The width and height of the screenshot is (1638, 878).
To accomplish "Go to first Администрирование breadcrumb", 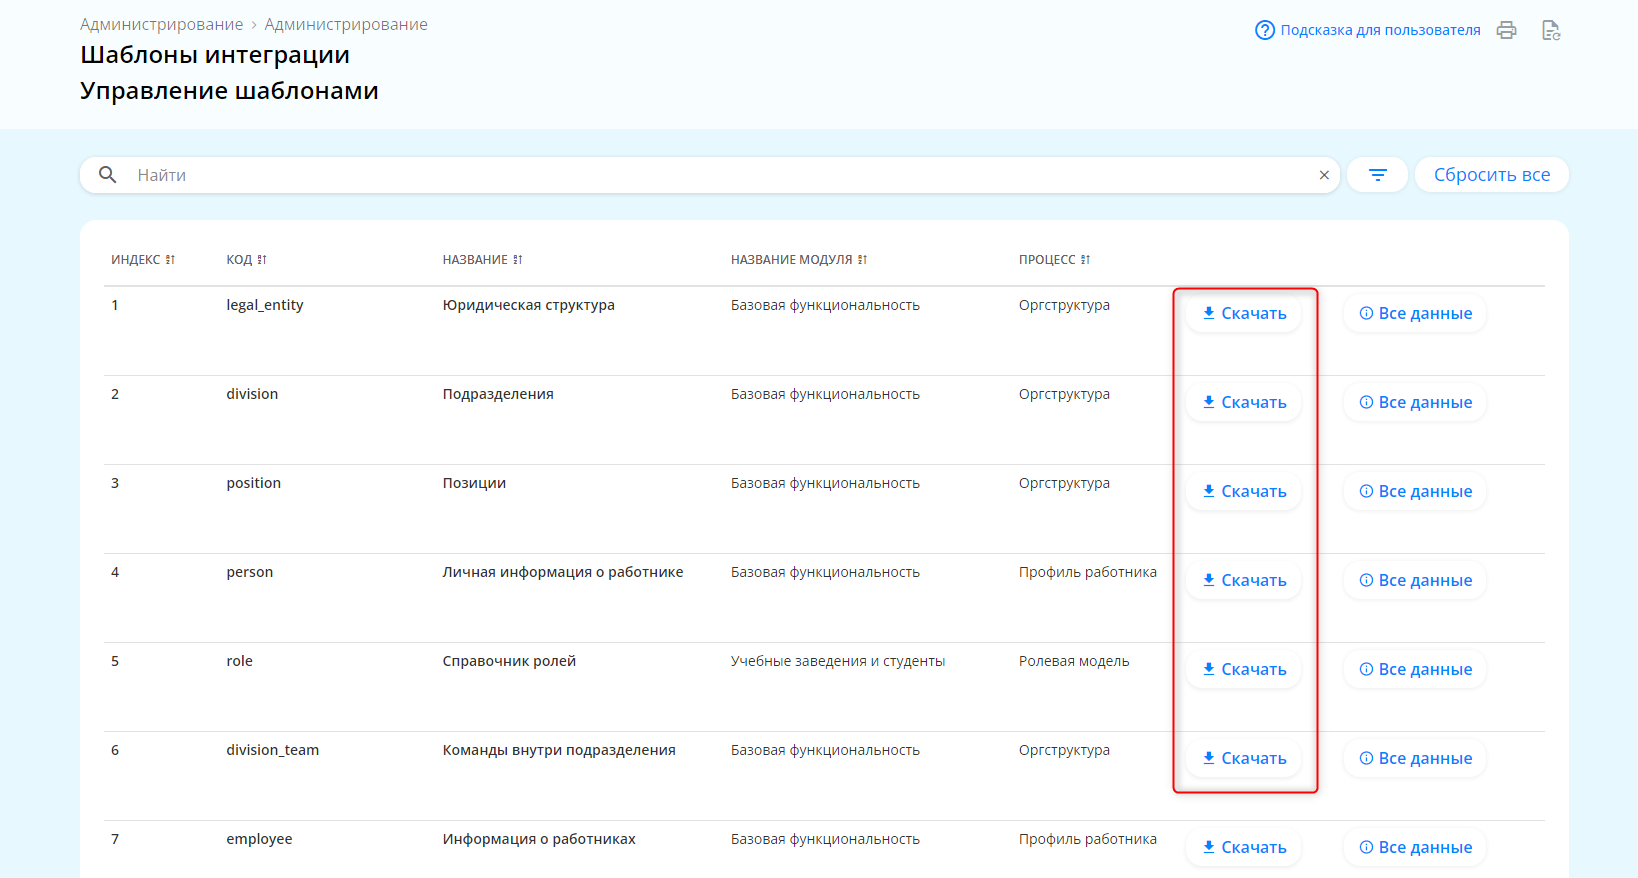I will [x=161, y=24].
